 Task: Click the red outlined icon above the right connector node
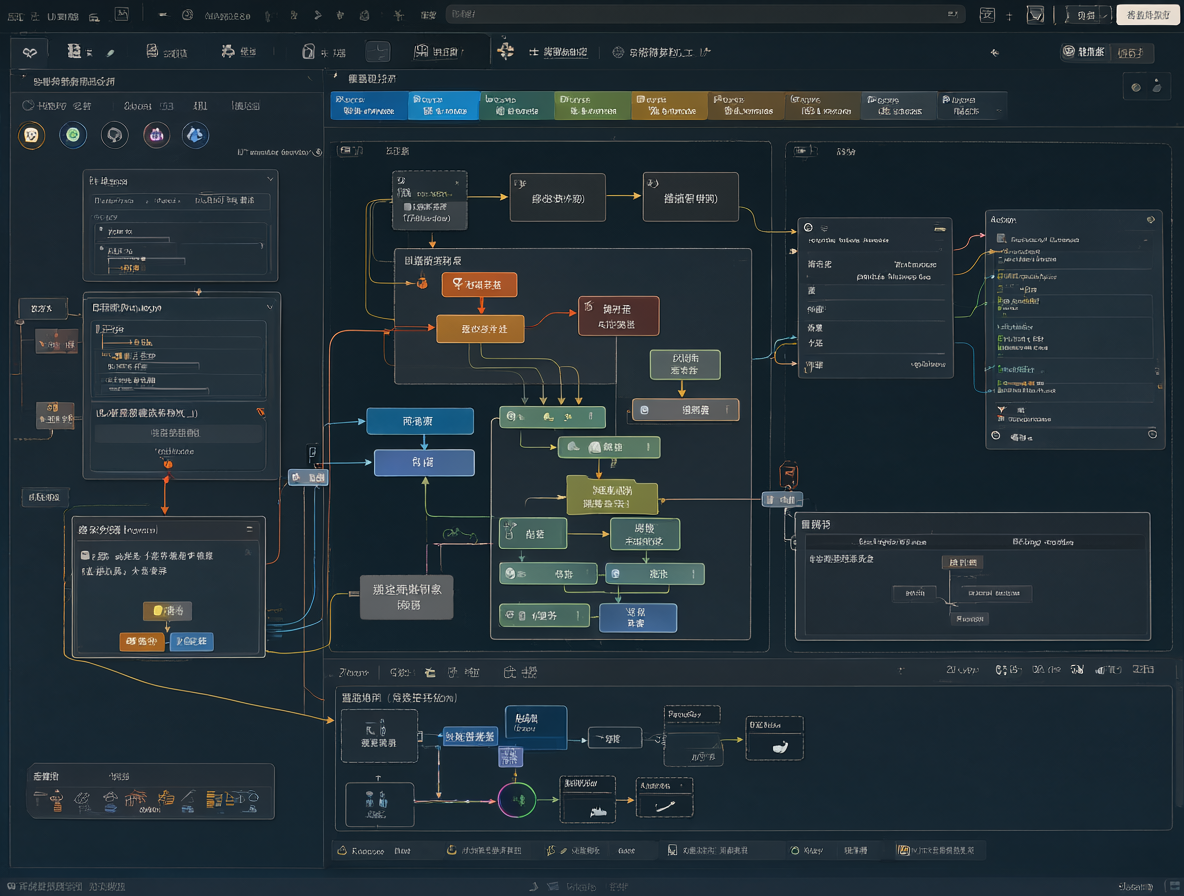coord(788,475)
